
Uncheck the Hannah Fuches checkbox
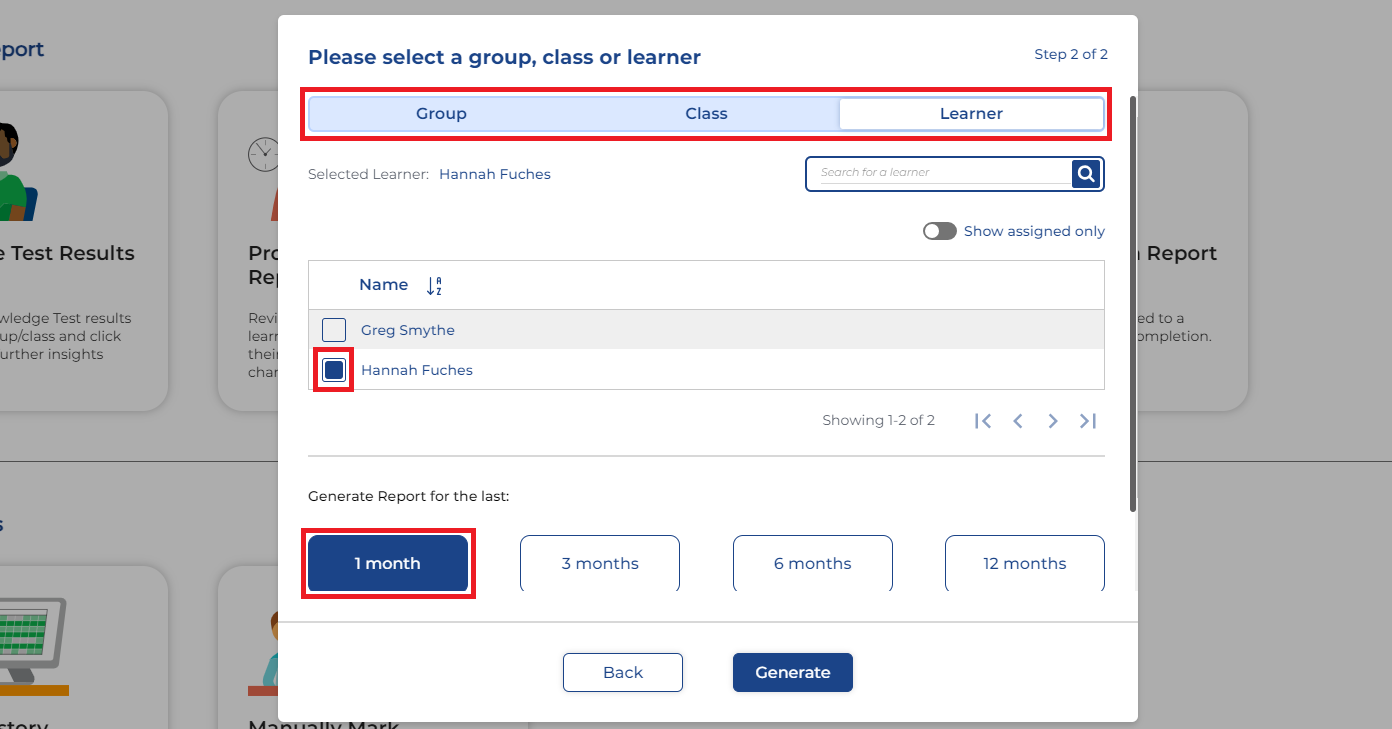point(334,370)
